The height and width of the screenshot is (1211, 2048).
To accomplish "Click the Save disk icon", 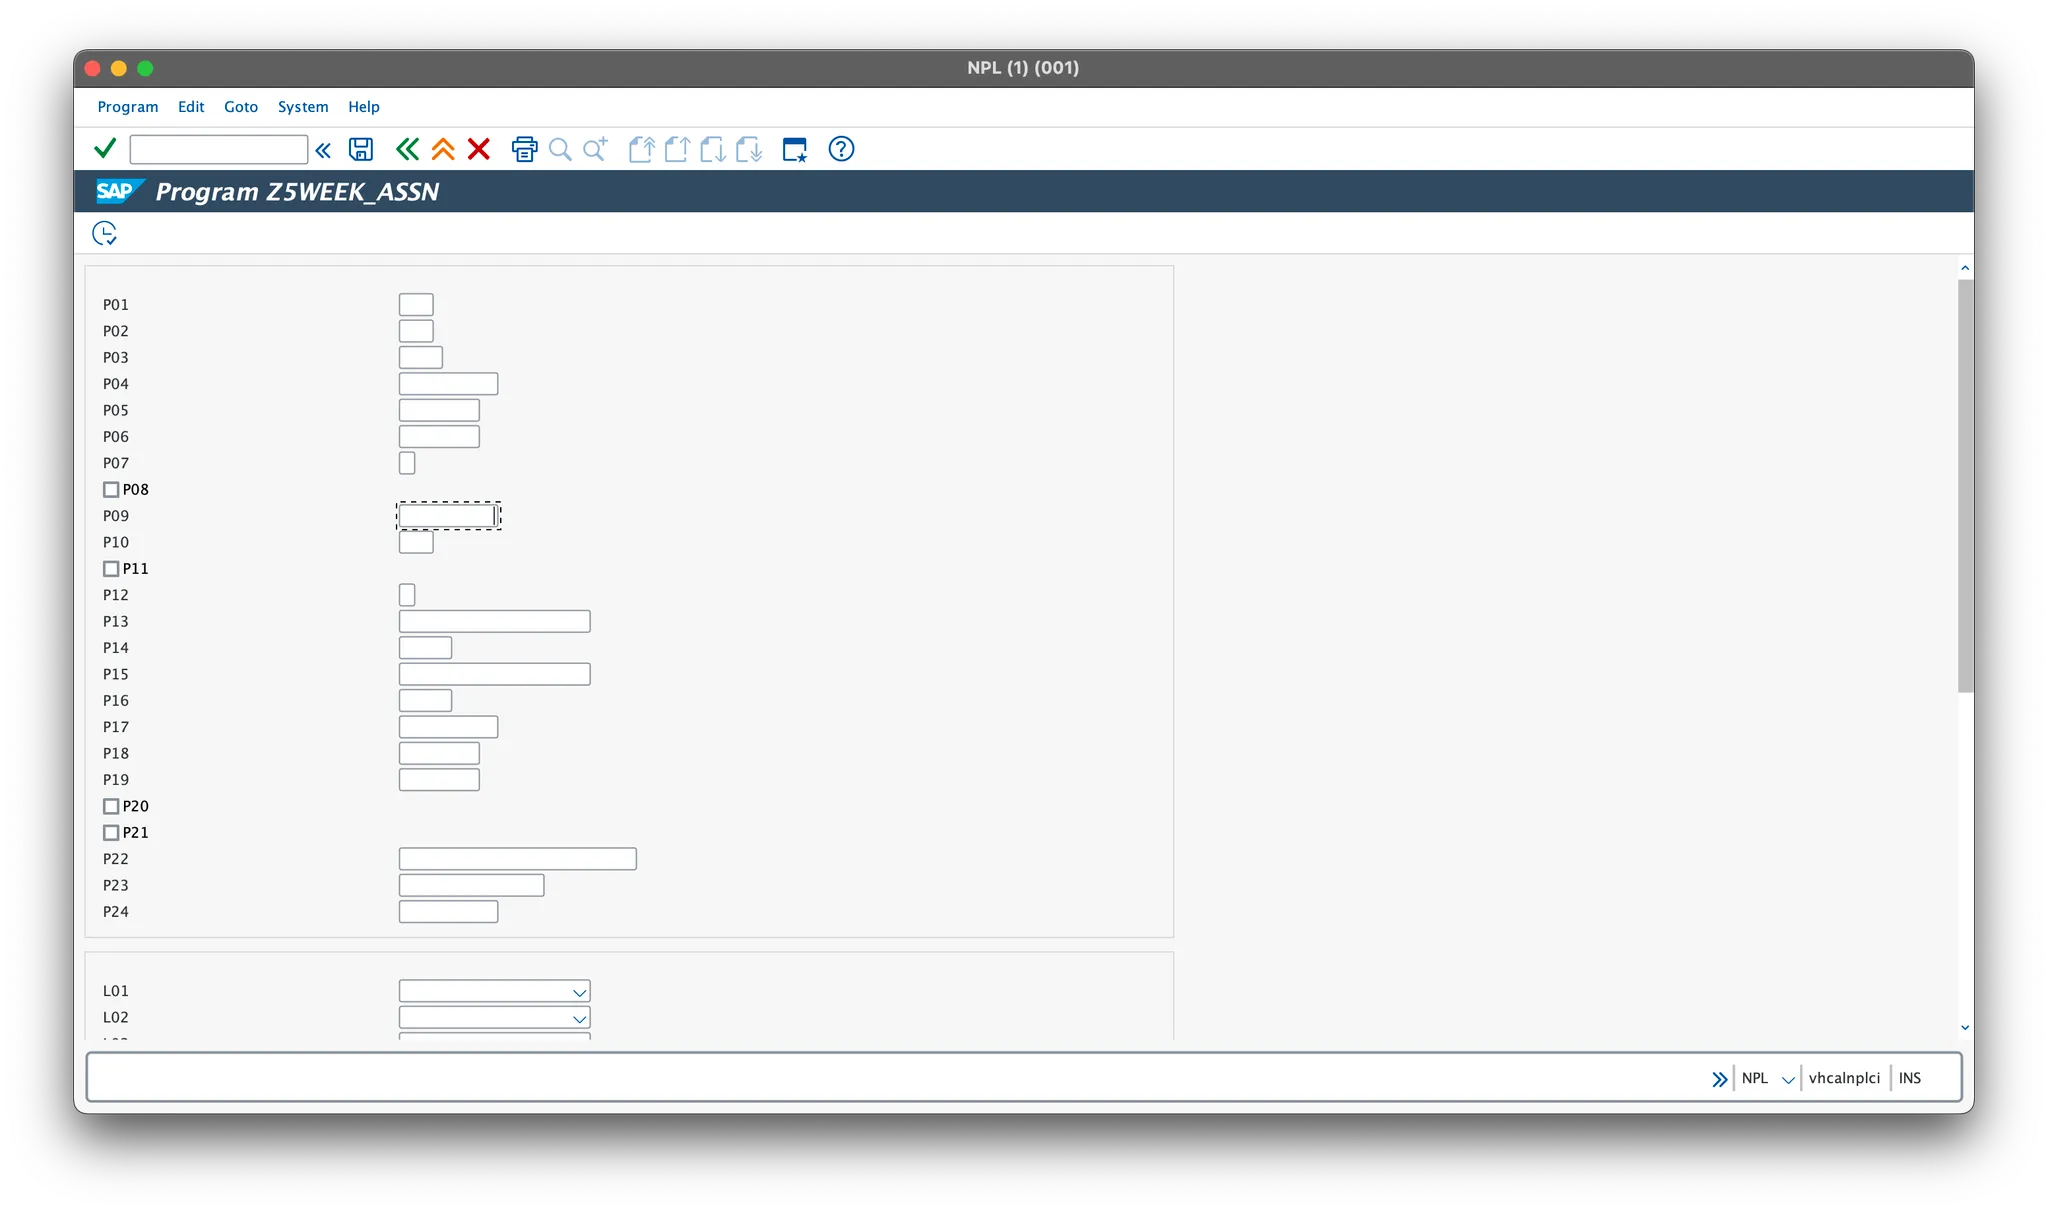I will coord(361,149).
